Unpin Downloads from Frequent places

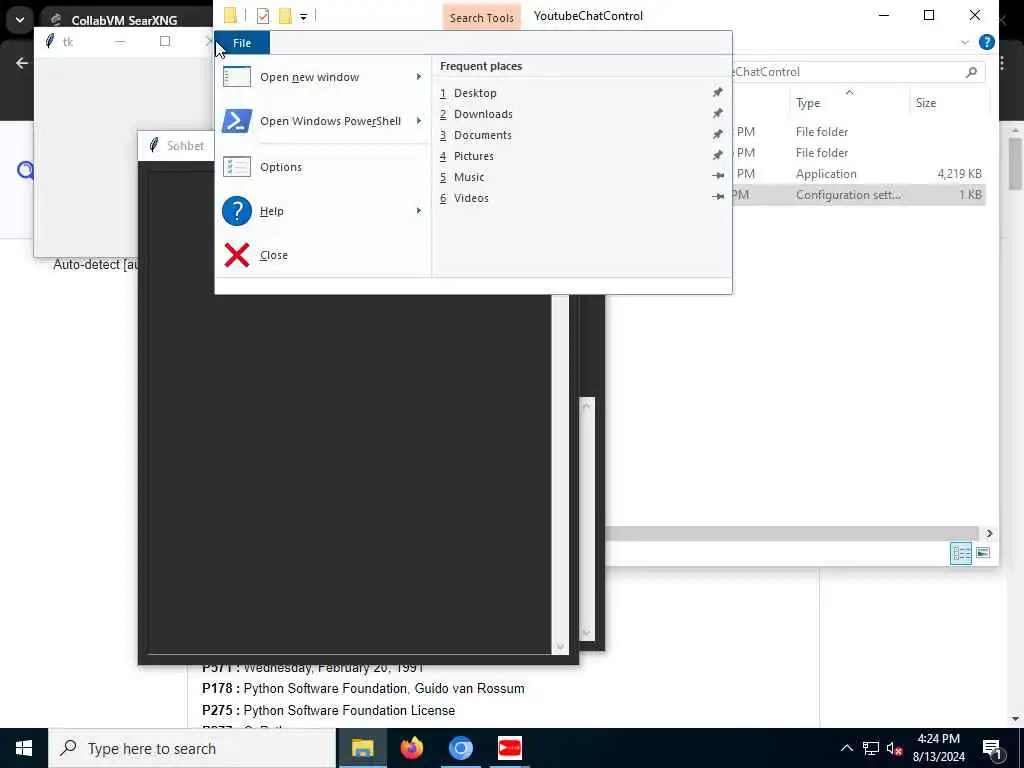point(718,114)
